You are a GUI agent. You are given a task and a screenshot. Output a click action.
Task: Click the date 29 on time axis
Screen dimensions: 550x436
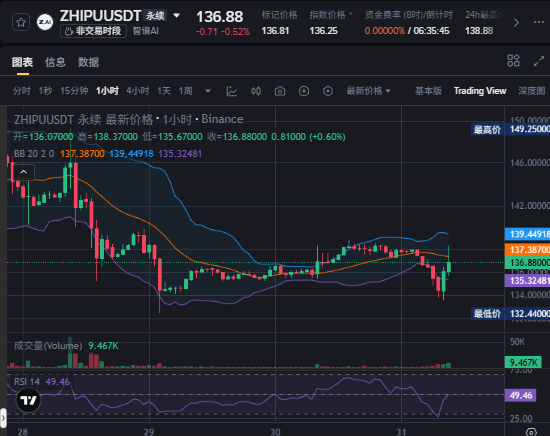click(149, 431)
